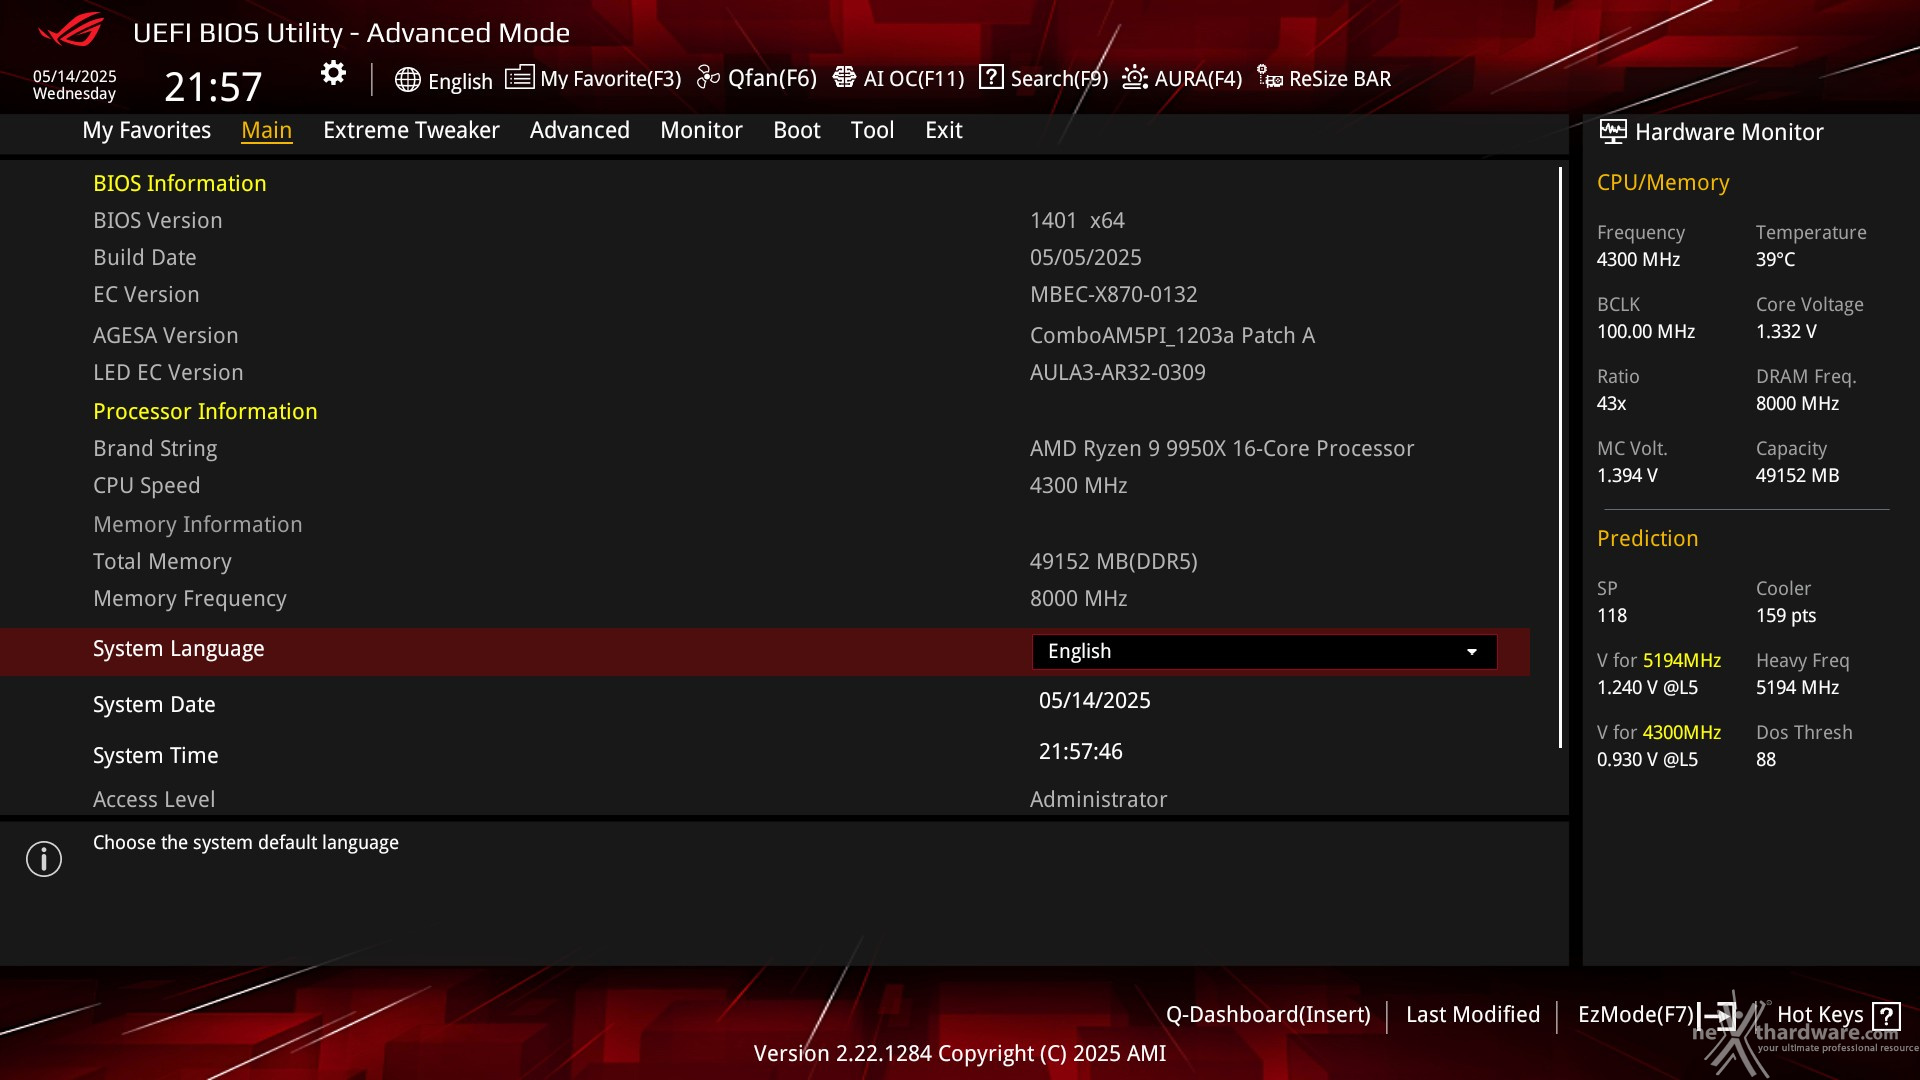1920x1080 pixels.
Task: Open settings via the gear icon
Action: (x=333, y=73)
